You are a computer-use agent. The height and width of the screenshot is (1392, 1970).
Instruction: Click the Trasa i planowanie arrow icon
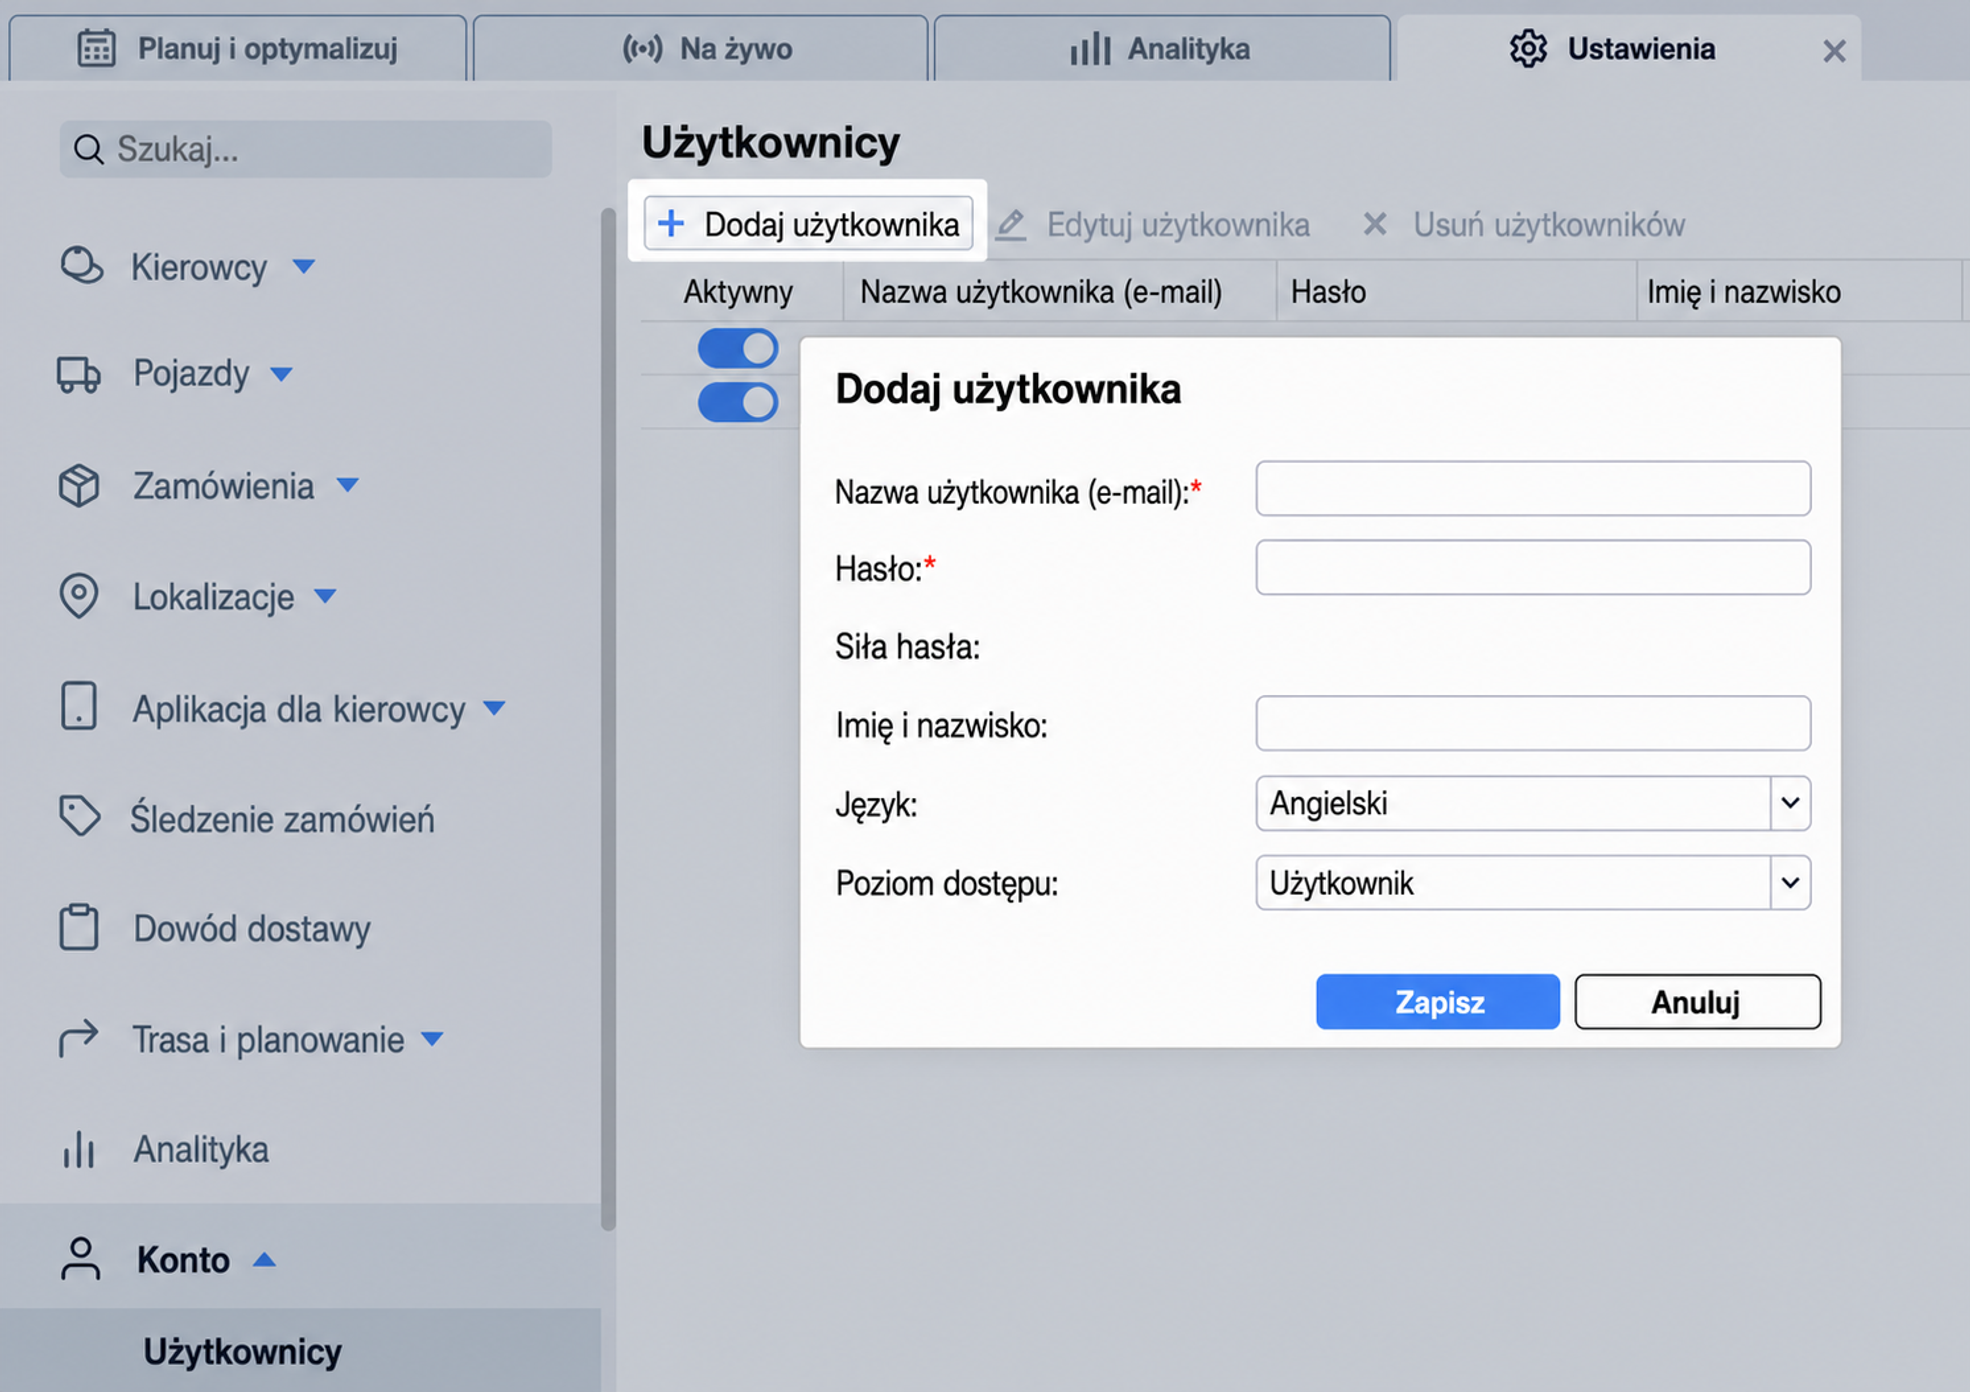tap(79, 1038)
